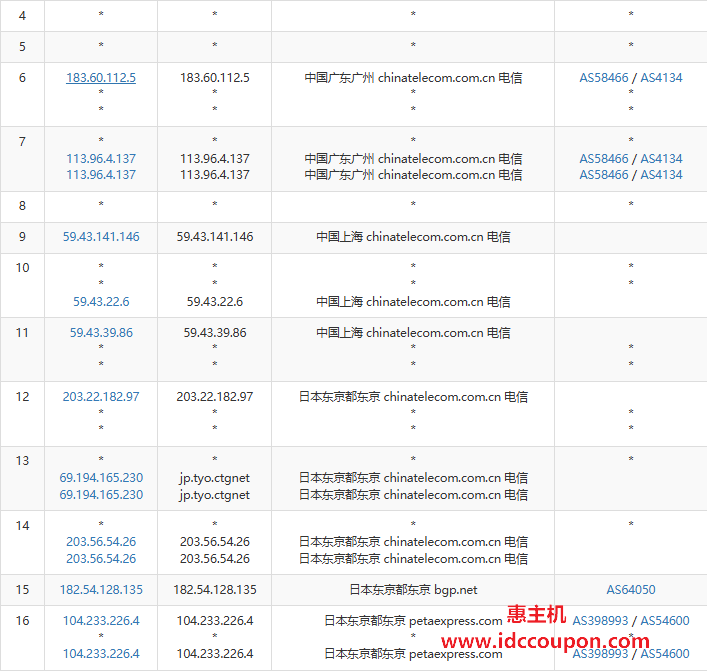
Task: Click second 203.56.54.26 link in hop 14
Action: pyautogui.click(x=101, y=559)
